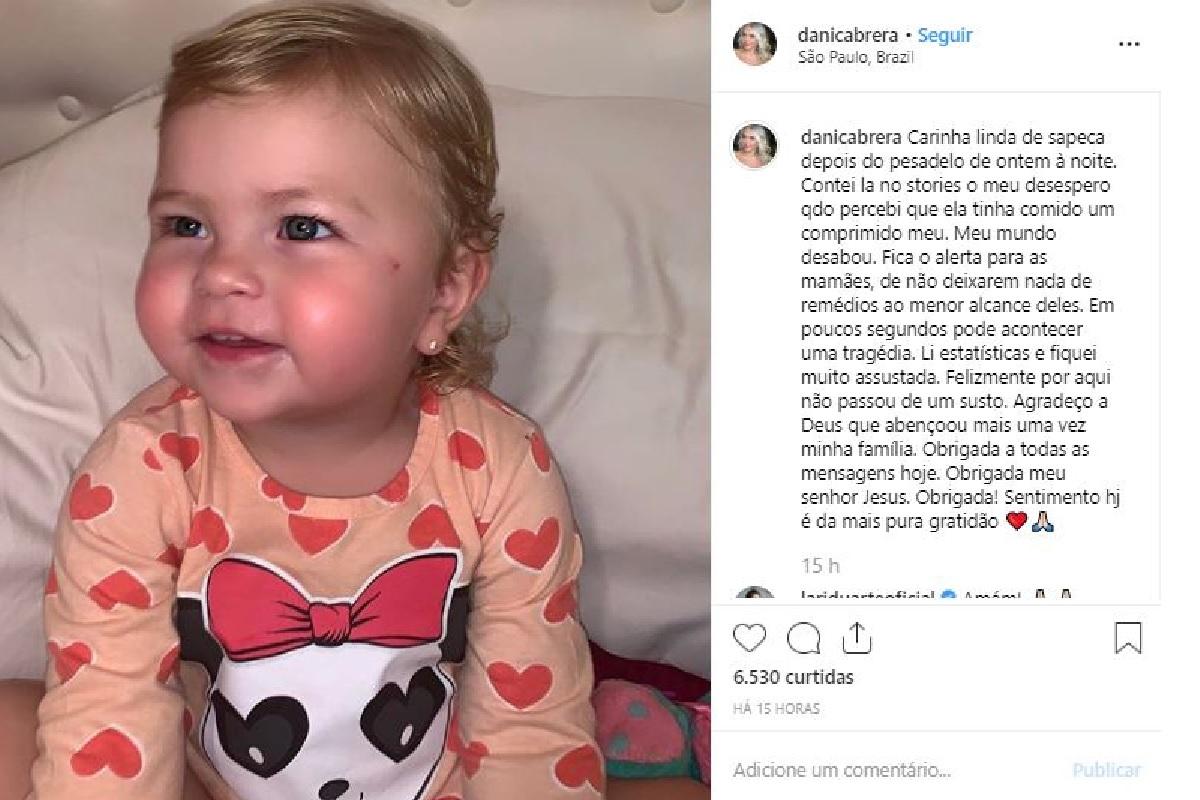Click the 15 h caption time label
Screen dimensions: 1200x800
coord(820,566)
